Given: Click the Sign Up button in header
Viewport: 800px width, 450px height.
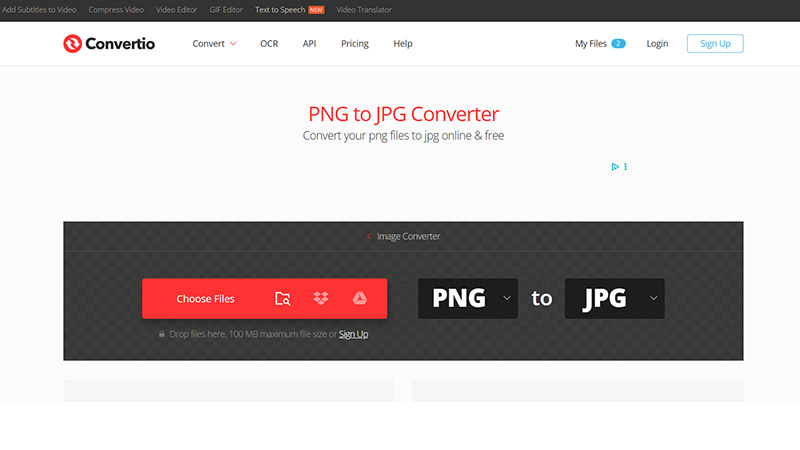Looking at the screenshot, I should coord(714,44).
